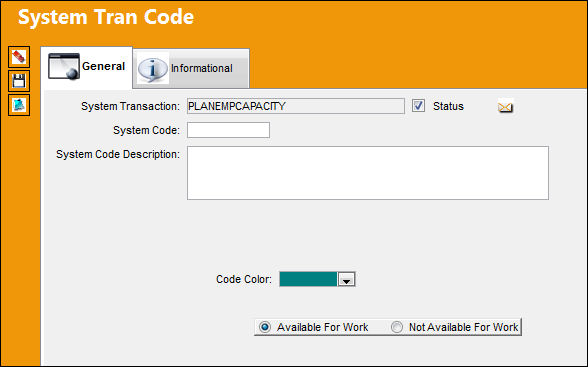Viewport: 588px width, 367px height.
Task: Open the Code Color dropdown arrow
Action: (x=346, y=279)
